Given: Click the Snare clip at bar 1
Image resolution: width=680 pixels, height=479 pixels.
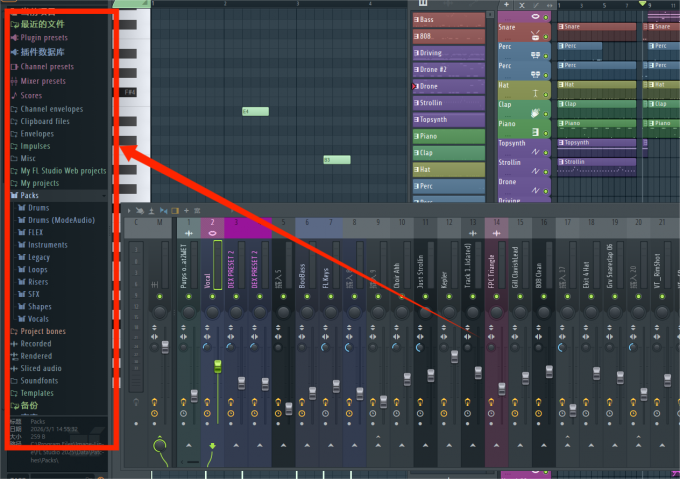Looking at the screenshot, I should (x=597, y=32).
